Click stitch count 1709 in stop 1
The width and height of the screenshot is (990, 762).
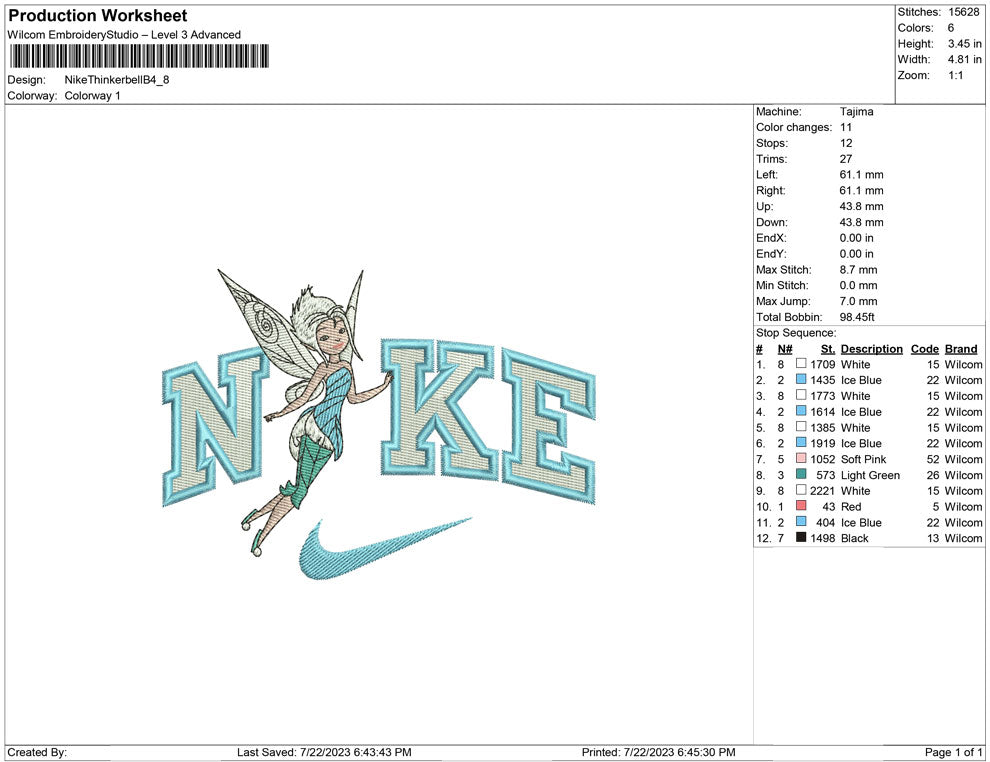[823, 365]
